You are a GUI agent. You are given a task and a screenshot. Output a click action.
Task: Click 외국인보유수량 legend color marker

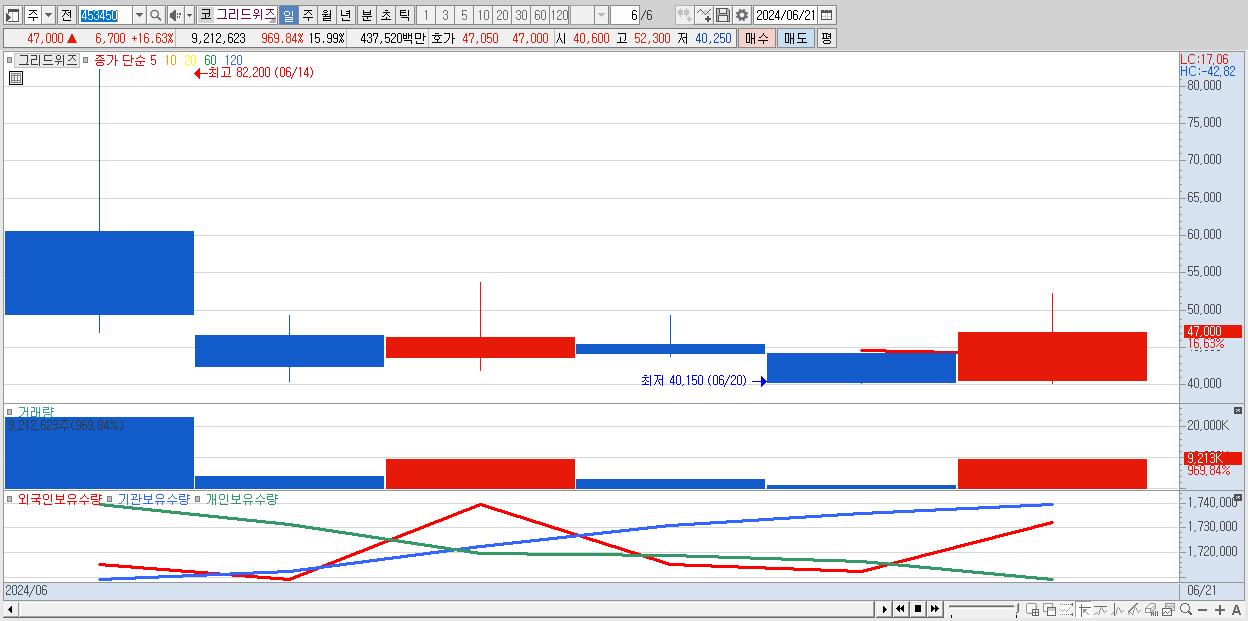click(x=10, y=498)
